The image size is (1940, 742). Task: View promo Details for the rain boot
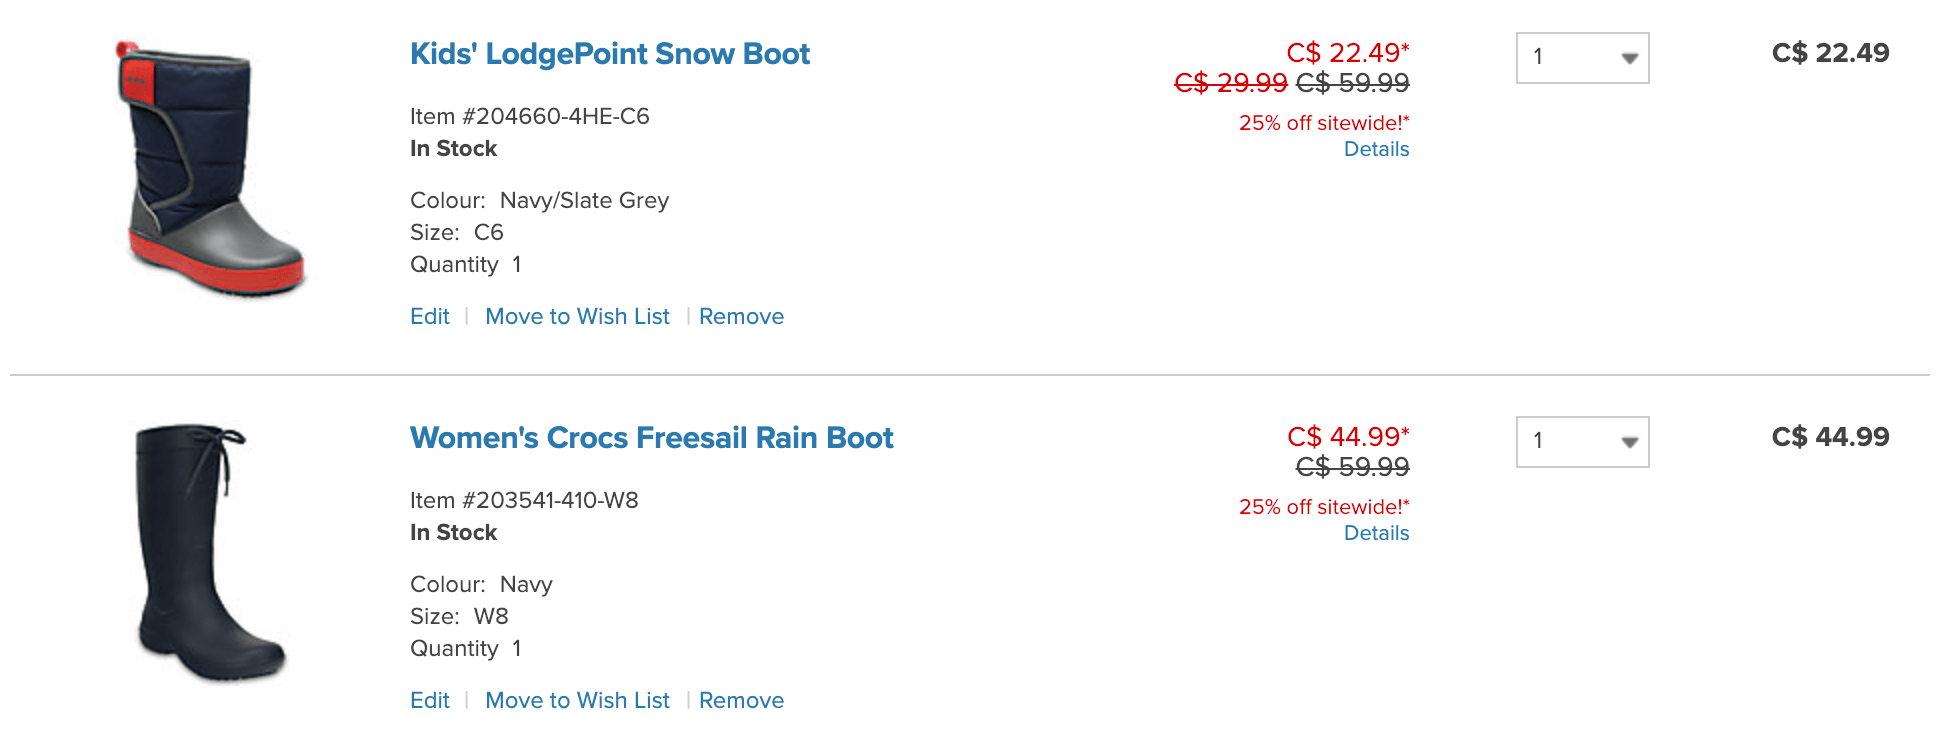(1376, 533)
